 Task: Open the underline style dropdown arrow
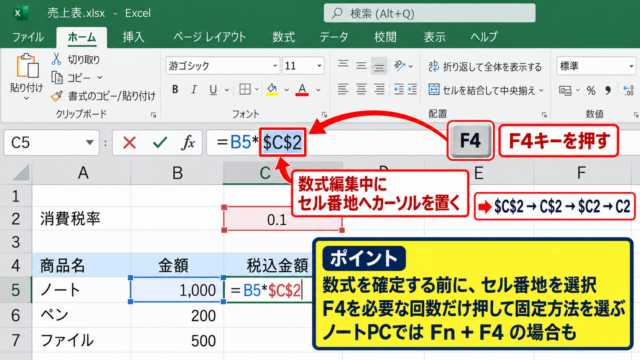point(227,90)
